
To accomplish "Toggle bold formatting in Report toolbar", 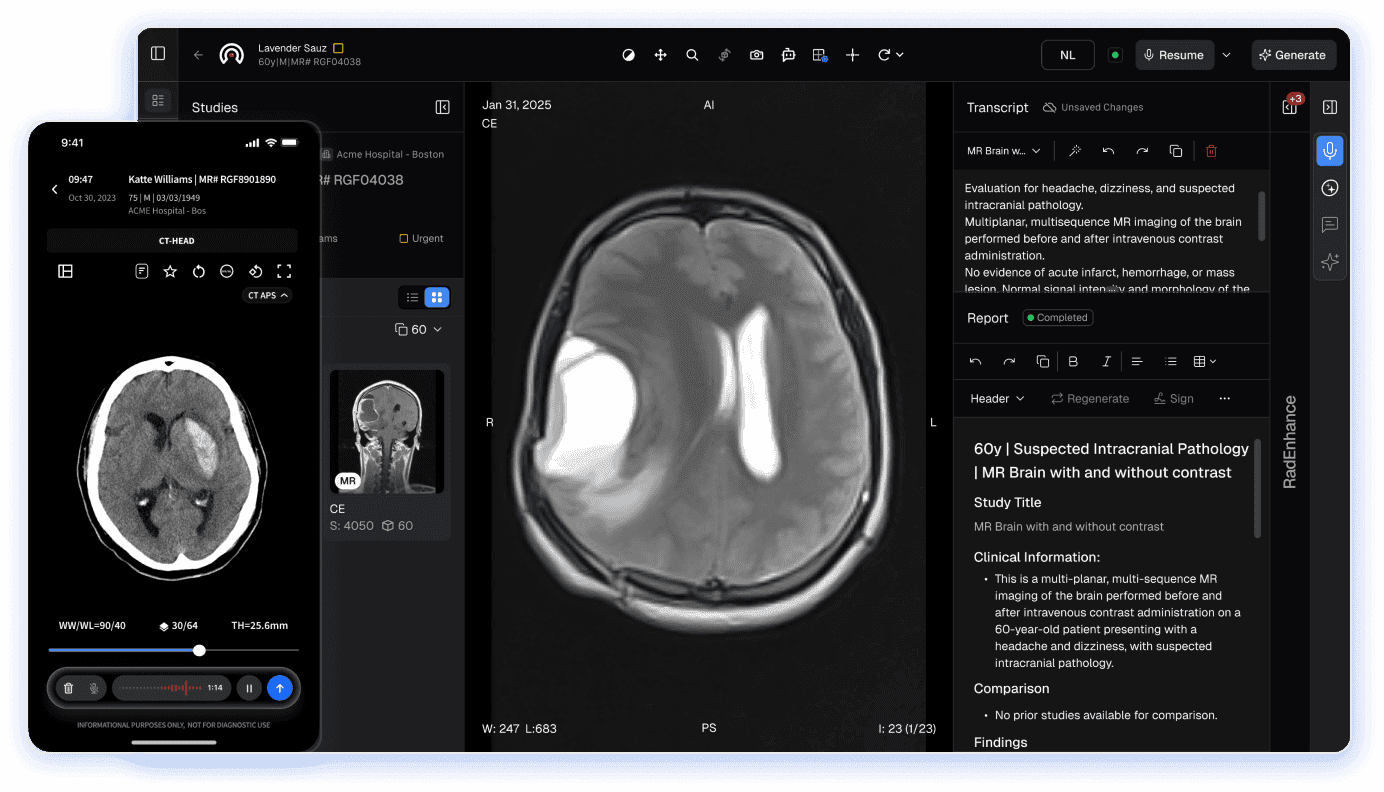I will 1073,361.
